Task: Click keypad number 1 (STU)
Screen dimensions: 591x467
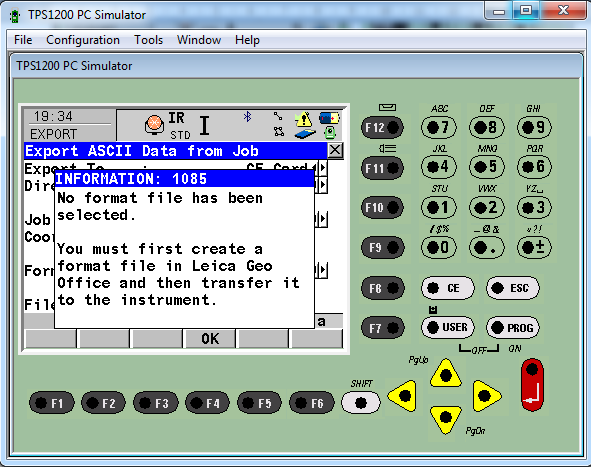Action: pyautogui.click(x=439, y=207)
